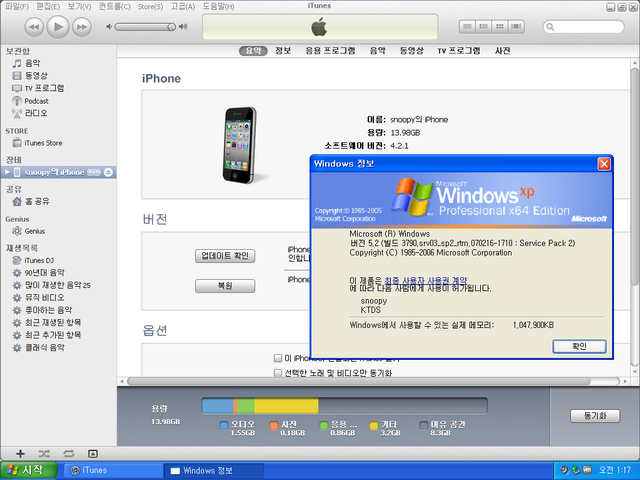Adjust the volume slider knob
This screenshot has width=640, height=480.
point(171,27)
